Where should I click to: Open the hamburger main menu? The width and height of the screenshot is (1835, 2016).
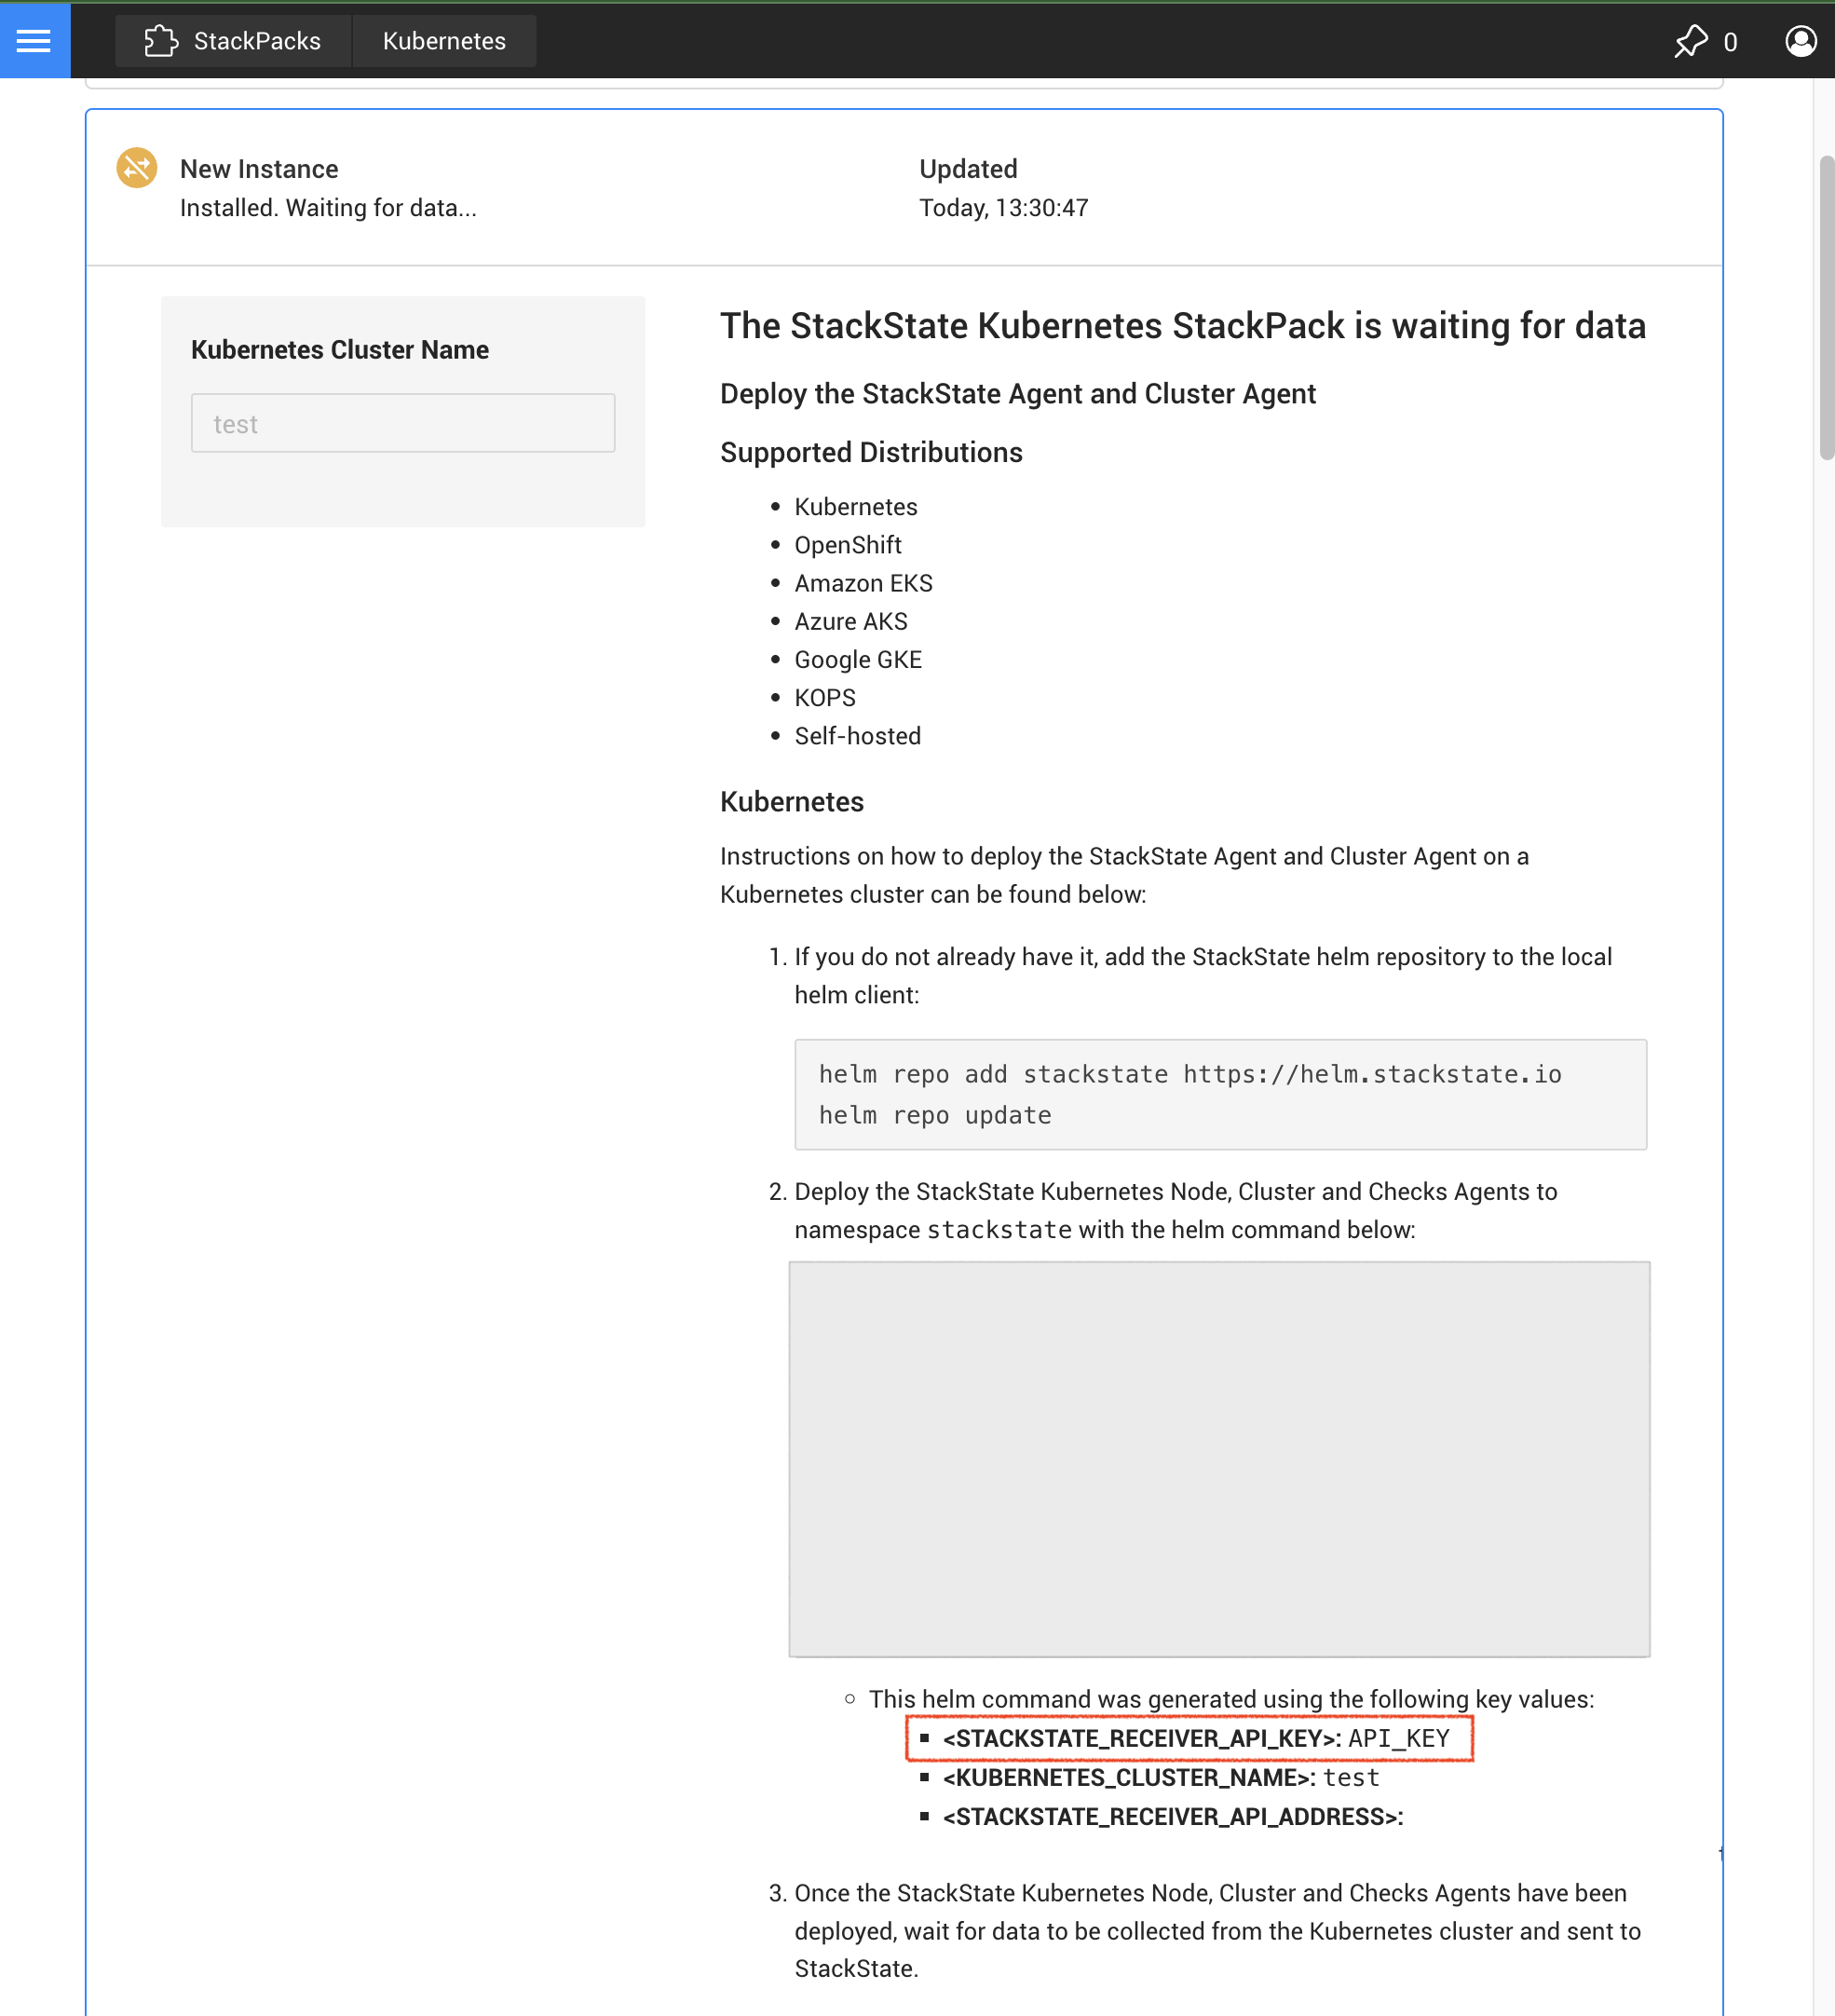(34, 40)
